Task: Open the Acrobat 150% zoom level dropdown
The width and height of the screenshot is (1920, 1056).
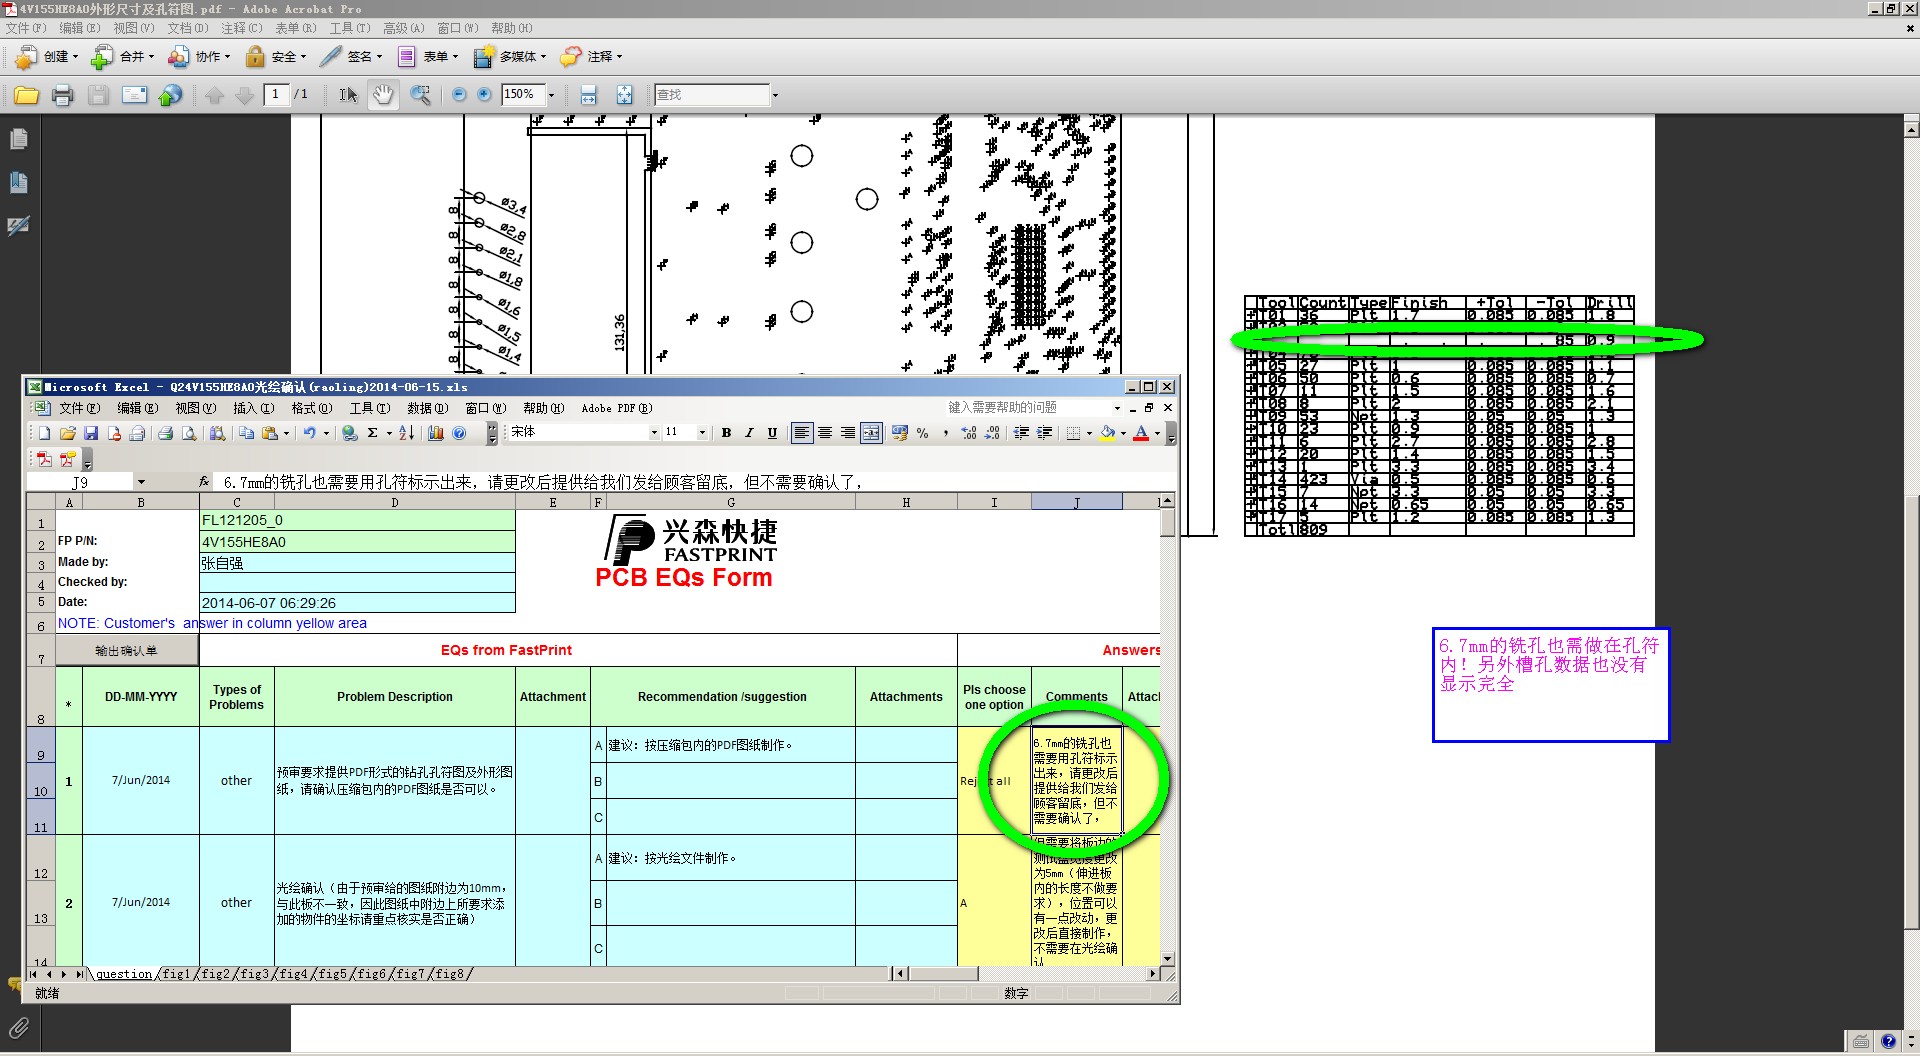Action: point(551,95)
